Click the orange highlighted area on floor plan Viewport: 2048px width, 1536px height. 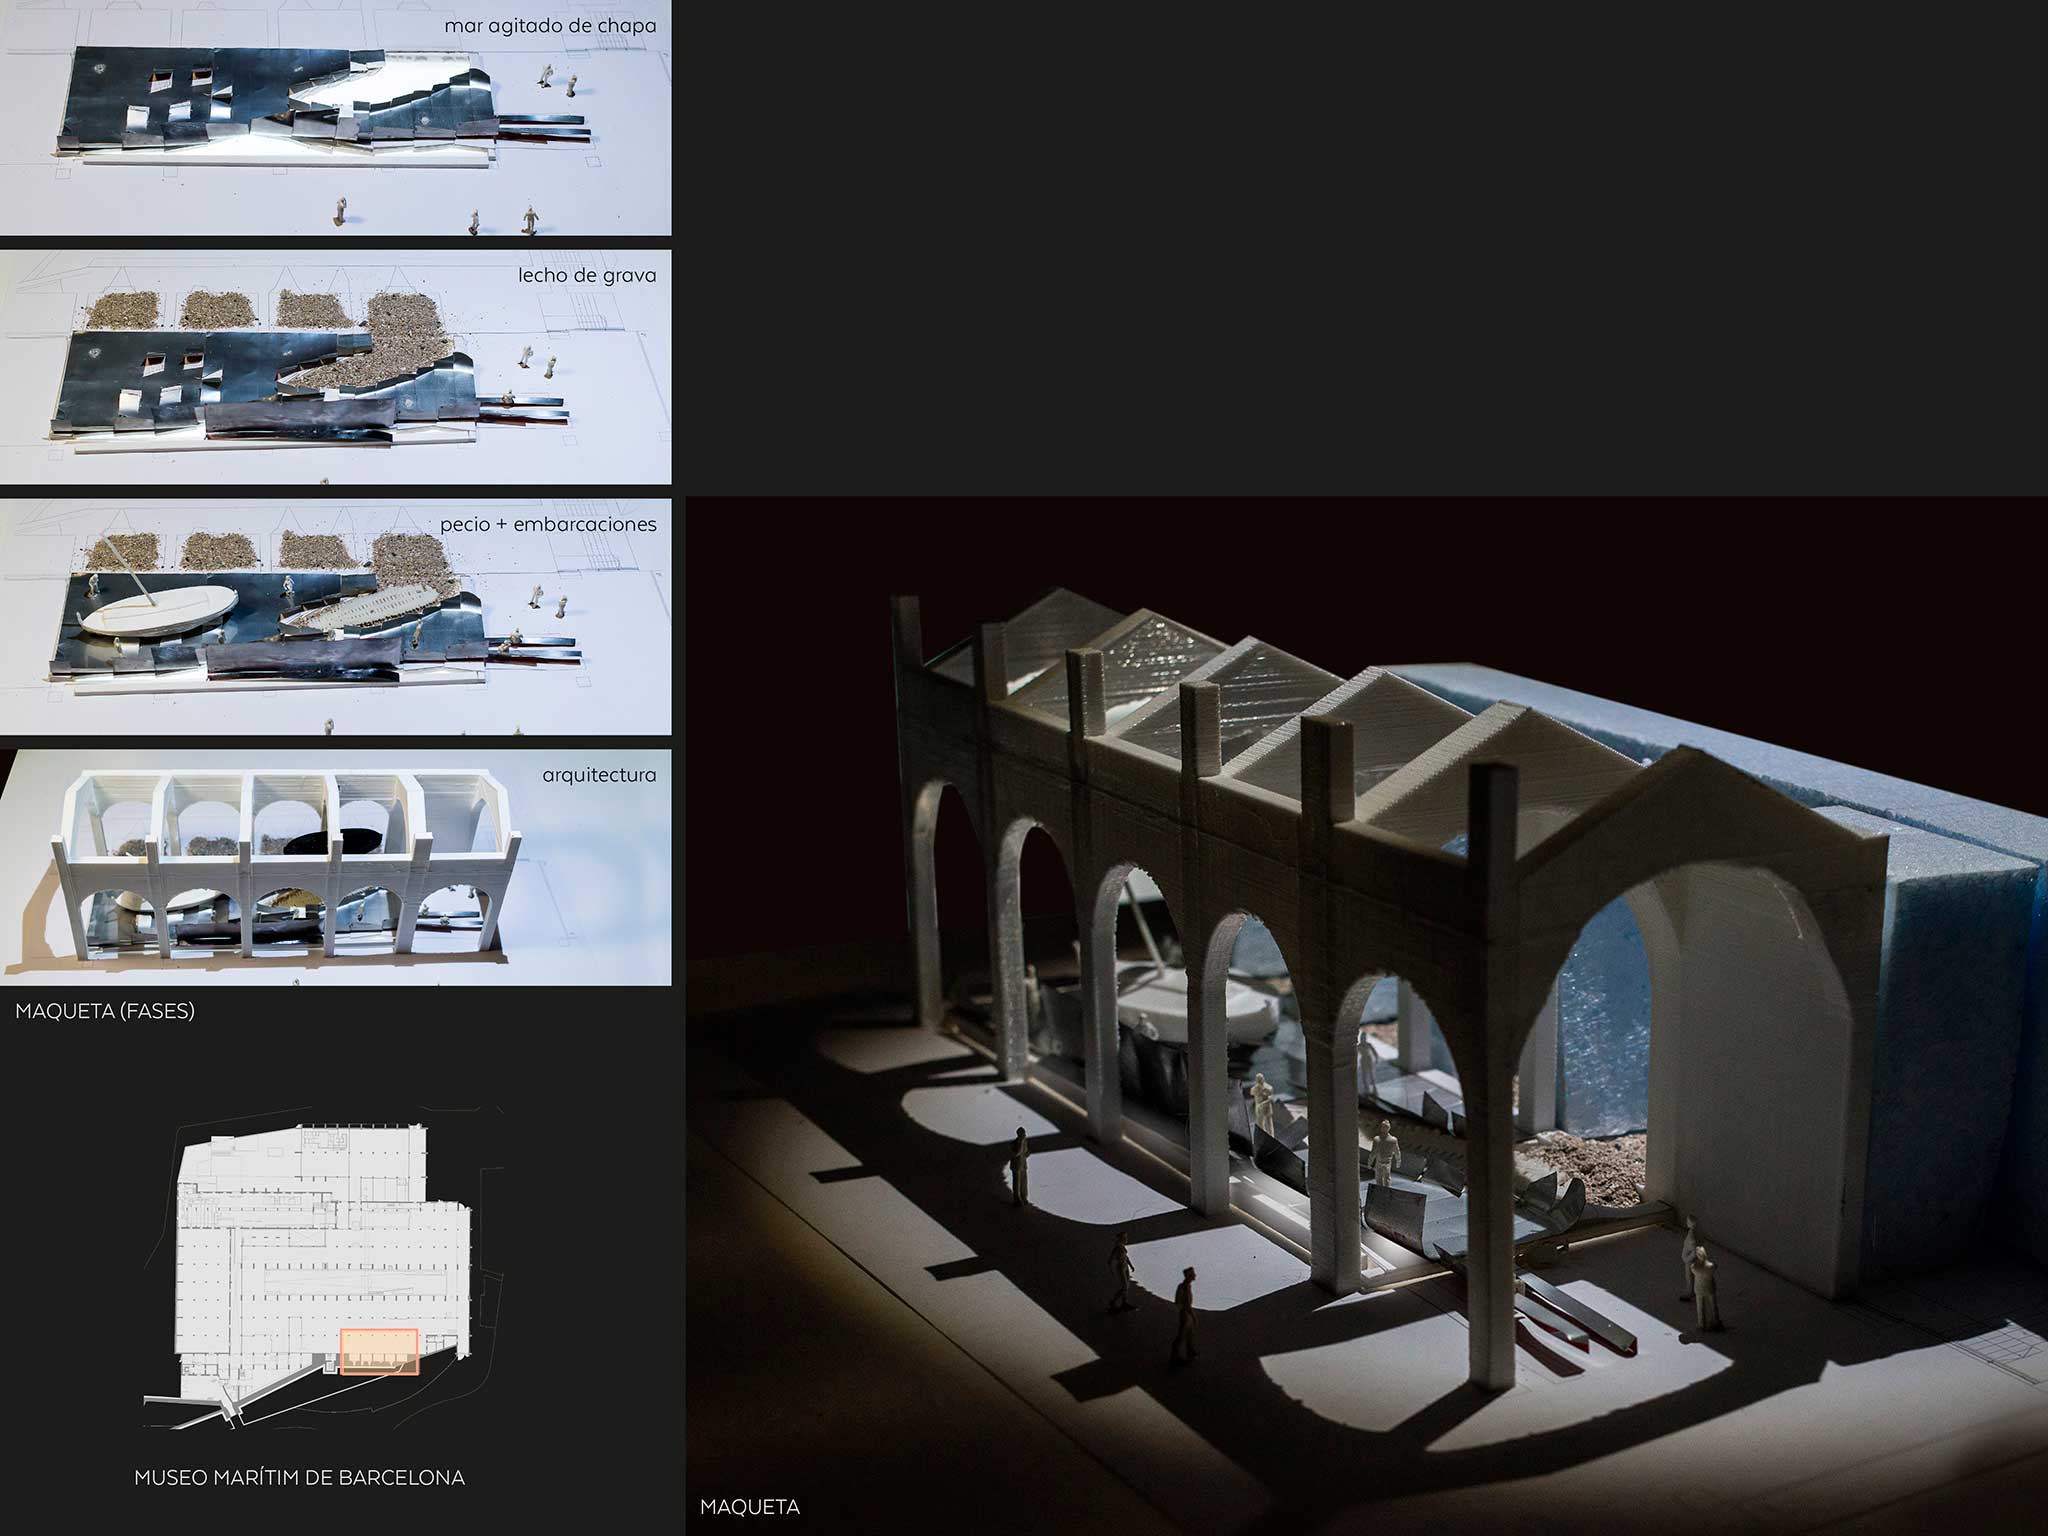pos(379,1351)
